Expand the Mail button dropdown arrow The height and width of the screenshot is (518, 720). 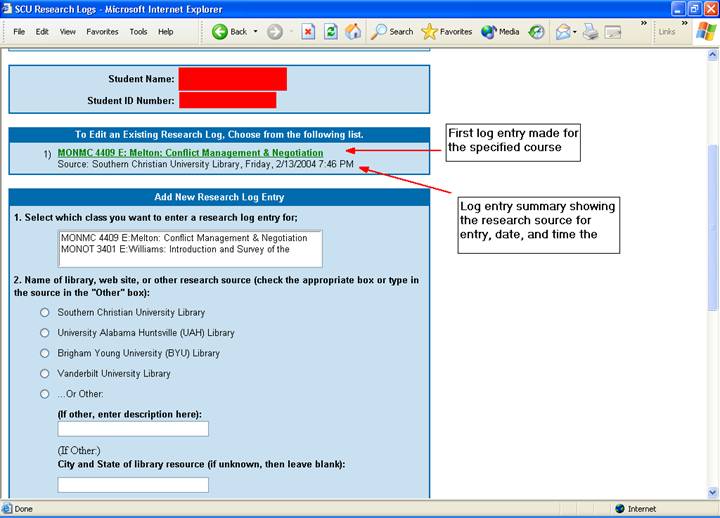(x=576, y=31)
